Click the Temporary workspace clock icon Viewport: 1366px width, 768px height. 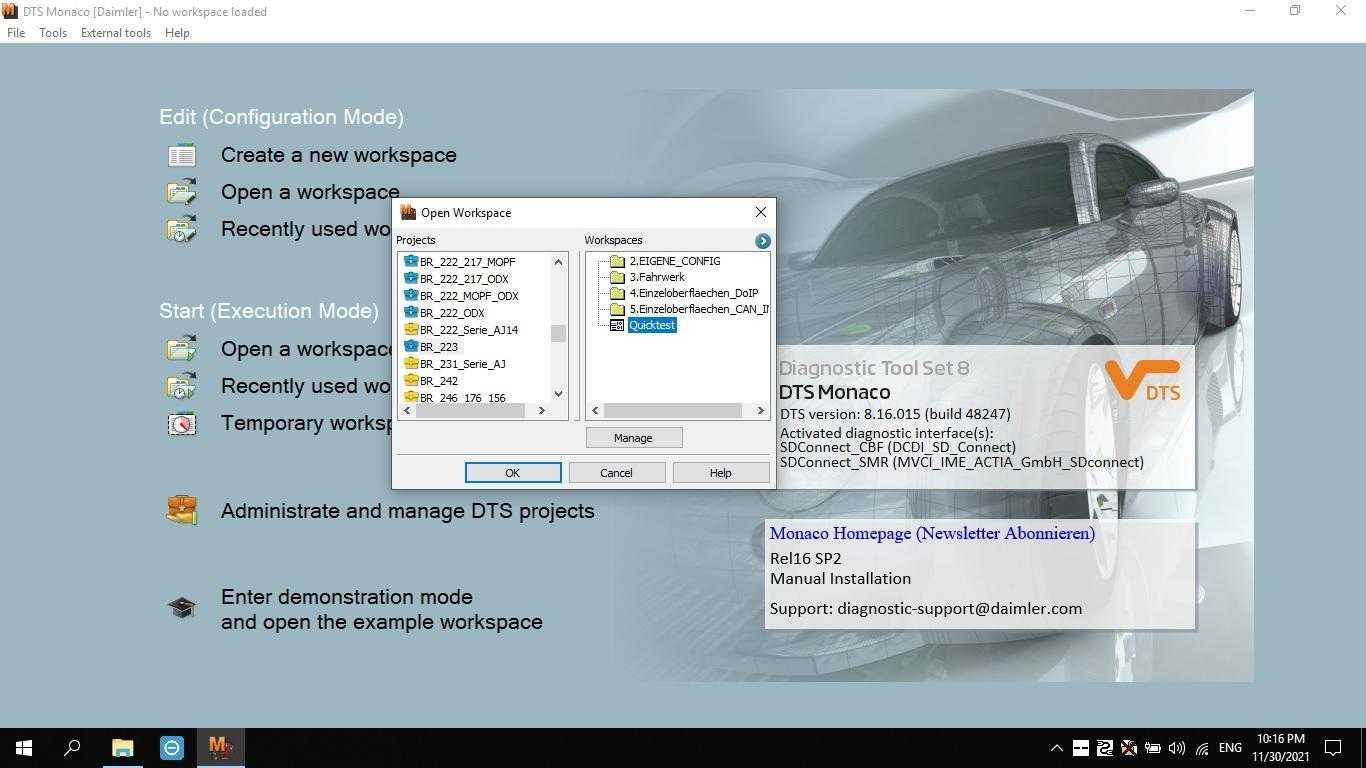182,423
